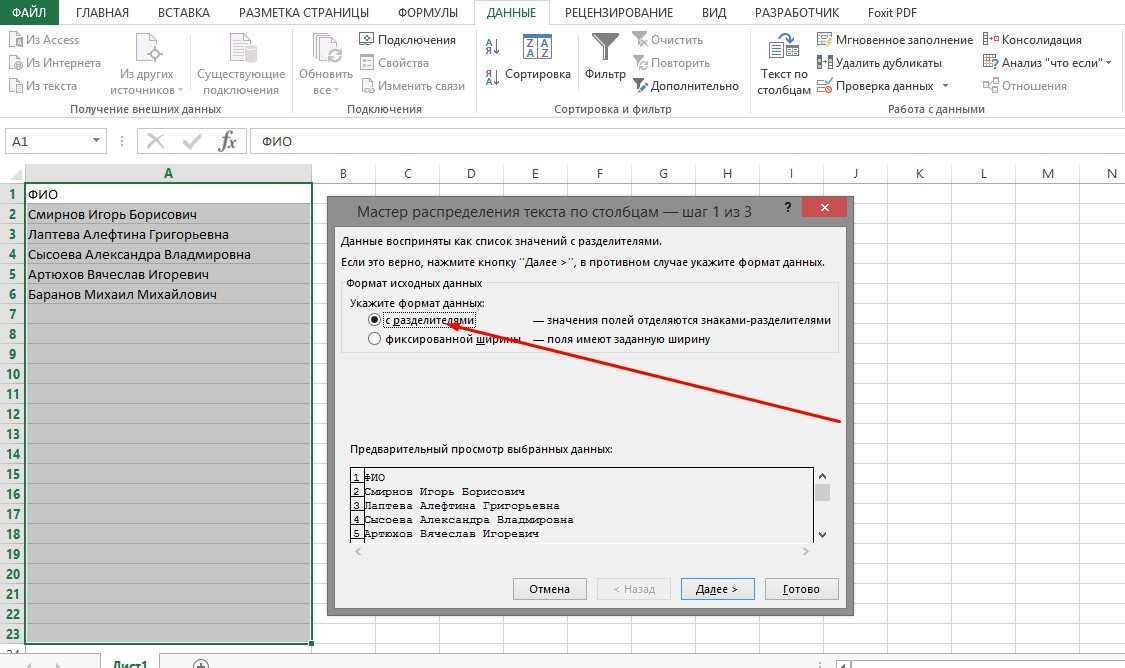Select the с разделителями radio button
Screen dimensions: 1125x668
(x=375, y=320)
